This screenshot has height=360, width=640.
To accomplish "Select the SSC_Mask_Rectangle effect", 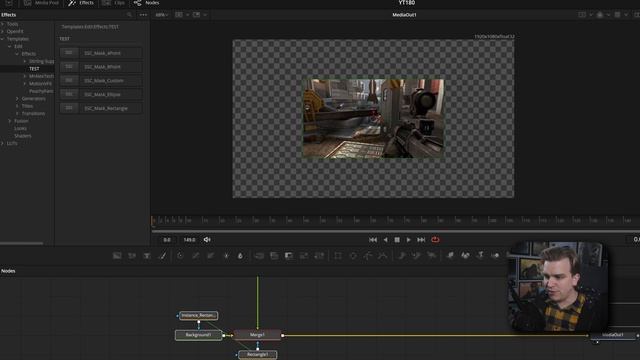I will coord(101,108).
